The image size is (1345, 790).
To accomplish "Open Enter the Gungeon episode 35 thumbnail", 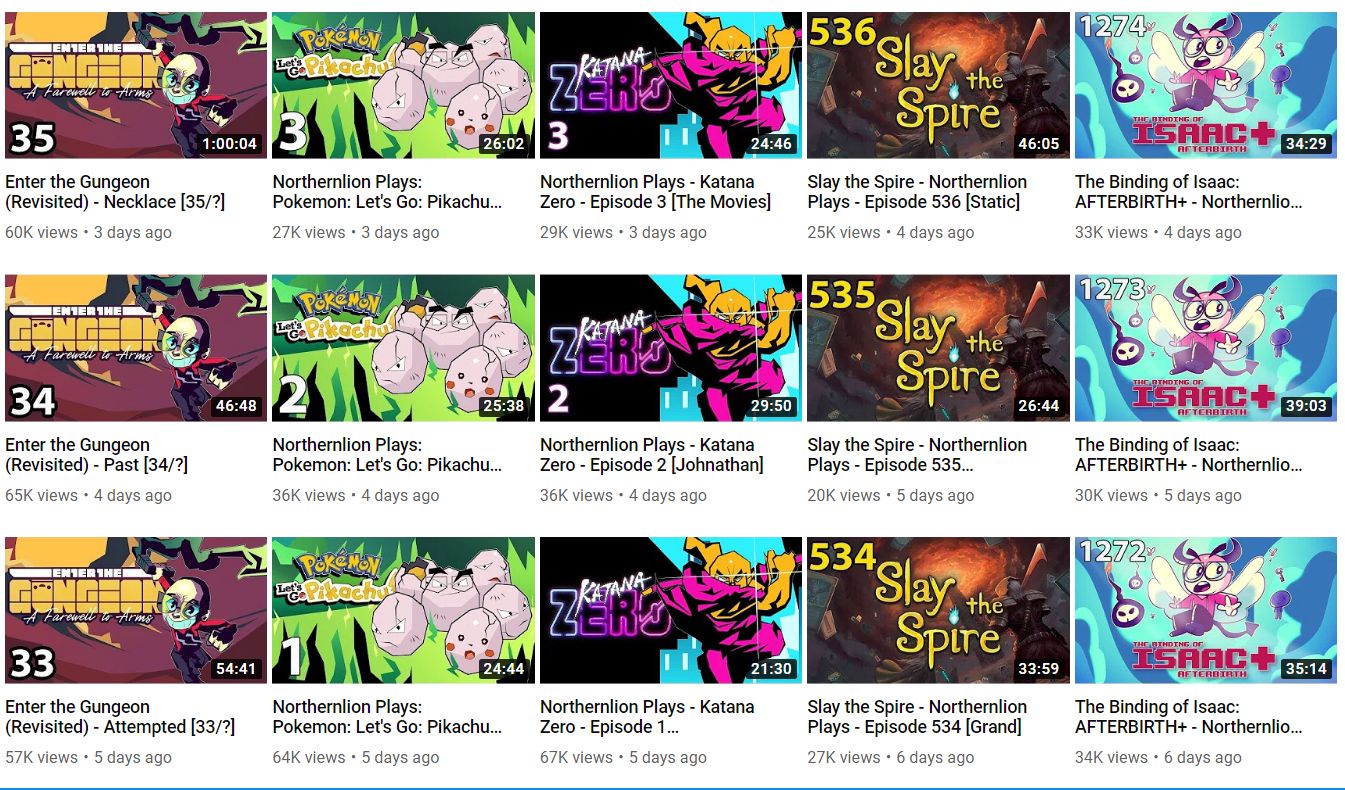I will point(136,85).
